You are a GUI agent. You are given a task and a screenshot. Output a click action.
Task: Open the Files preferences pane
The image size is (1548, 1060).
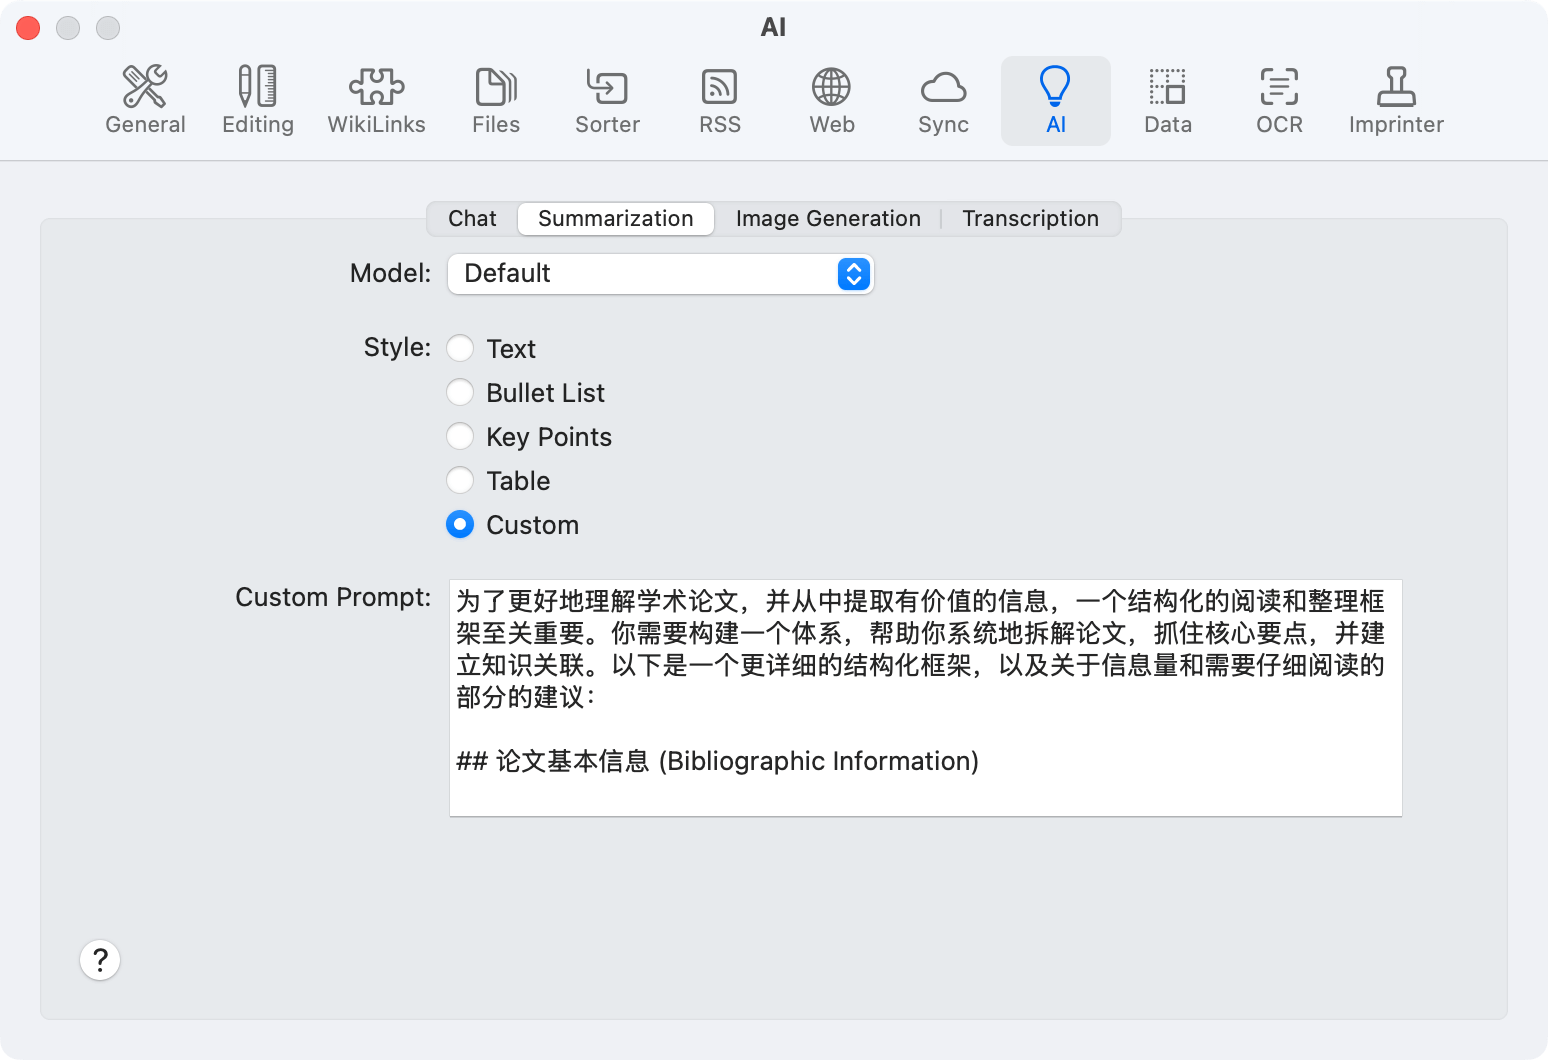pyautogui.click(x=496, y=100)
